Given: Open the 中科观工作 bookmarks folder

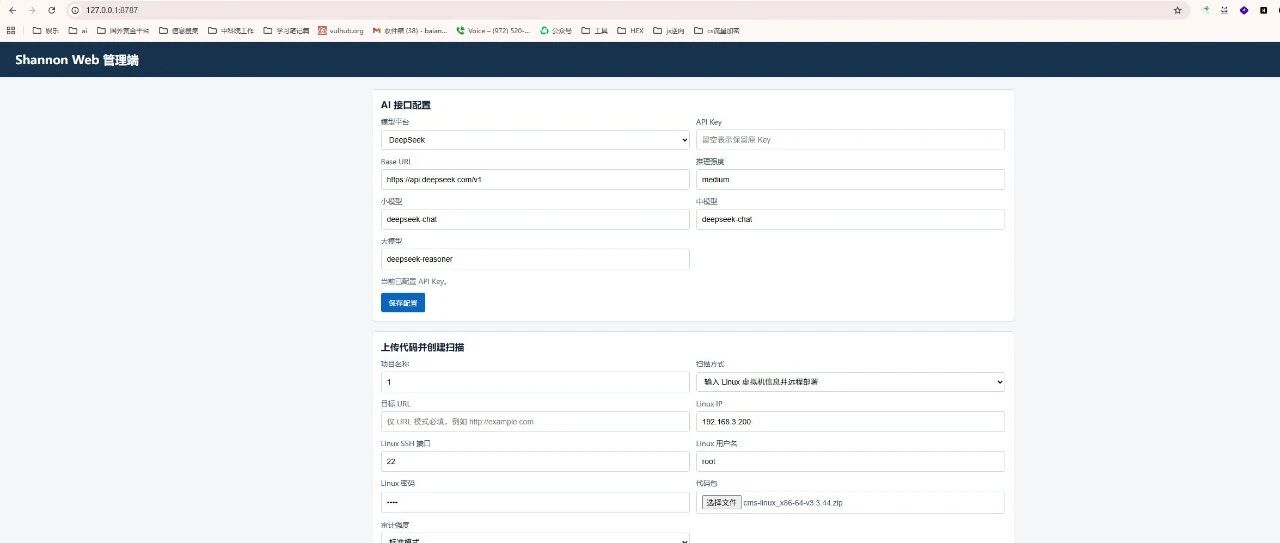Looking at the screenshot, I should tap(232, 30).
